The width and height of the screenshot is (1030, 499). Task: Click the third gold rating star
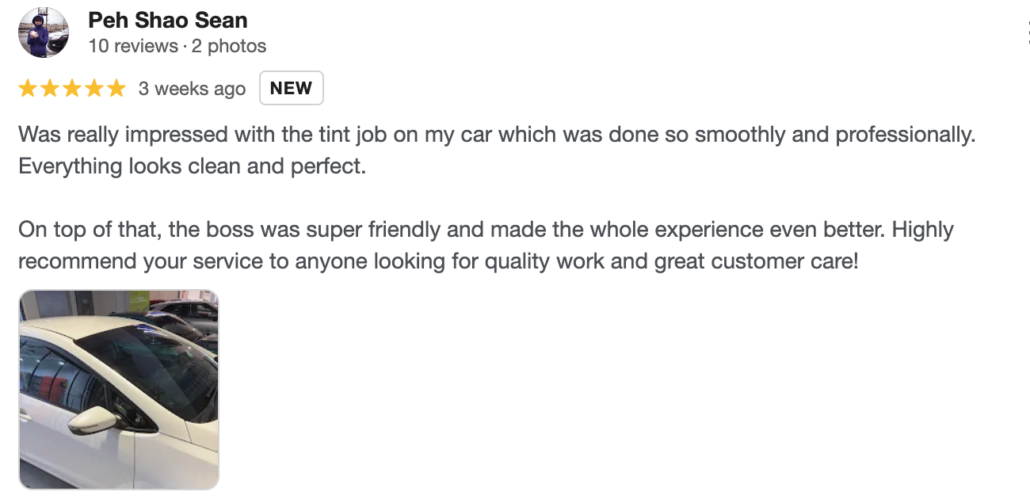72,88
